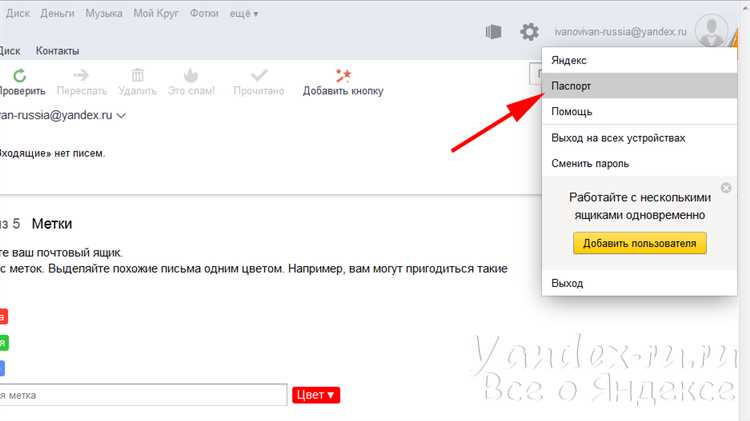
Task: Click the themes icon beside the gear
Action: 492,32
